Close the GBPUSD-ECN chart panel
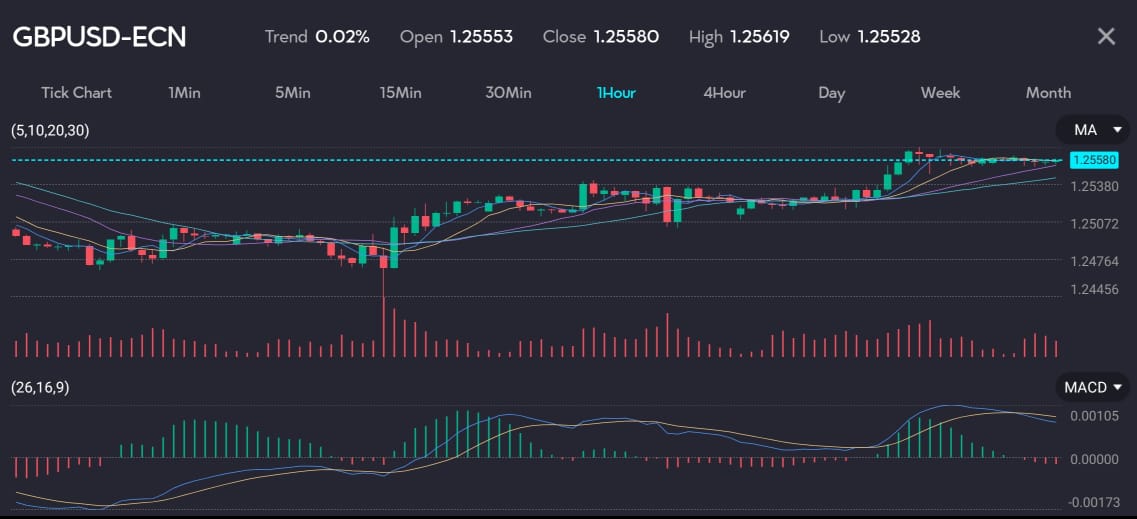Image resolution: width=1137 pixels, height=519 pixels. click(x=1105, y=37)
